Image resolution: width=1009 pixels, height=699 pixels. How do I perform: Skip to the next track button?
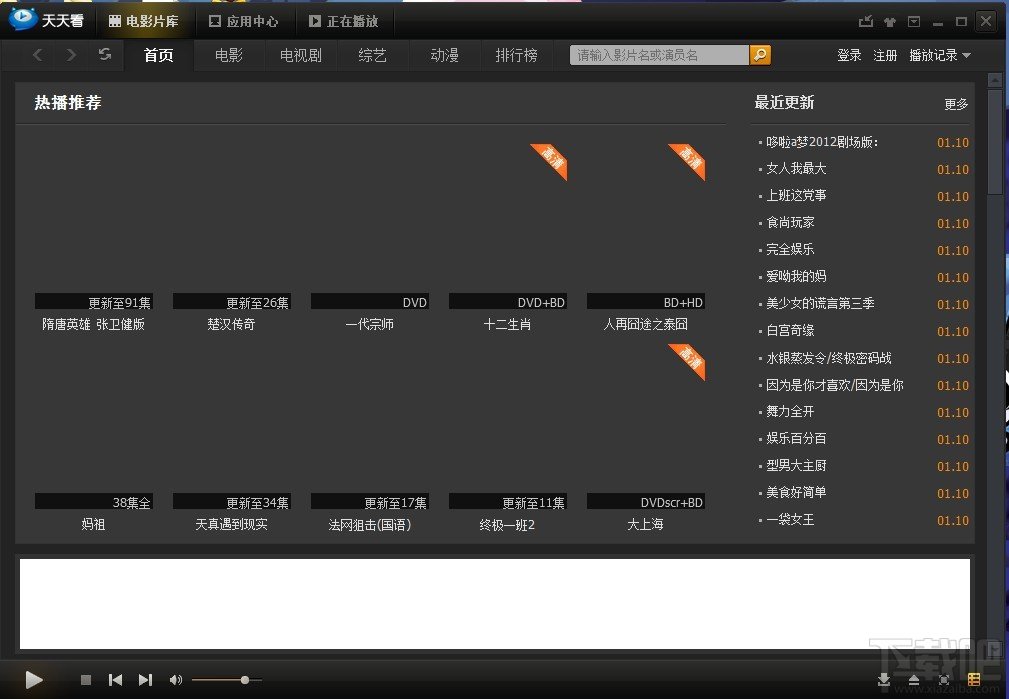pyautogui.click(x=145, y=680)
